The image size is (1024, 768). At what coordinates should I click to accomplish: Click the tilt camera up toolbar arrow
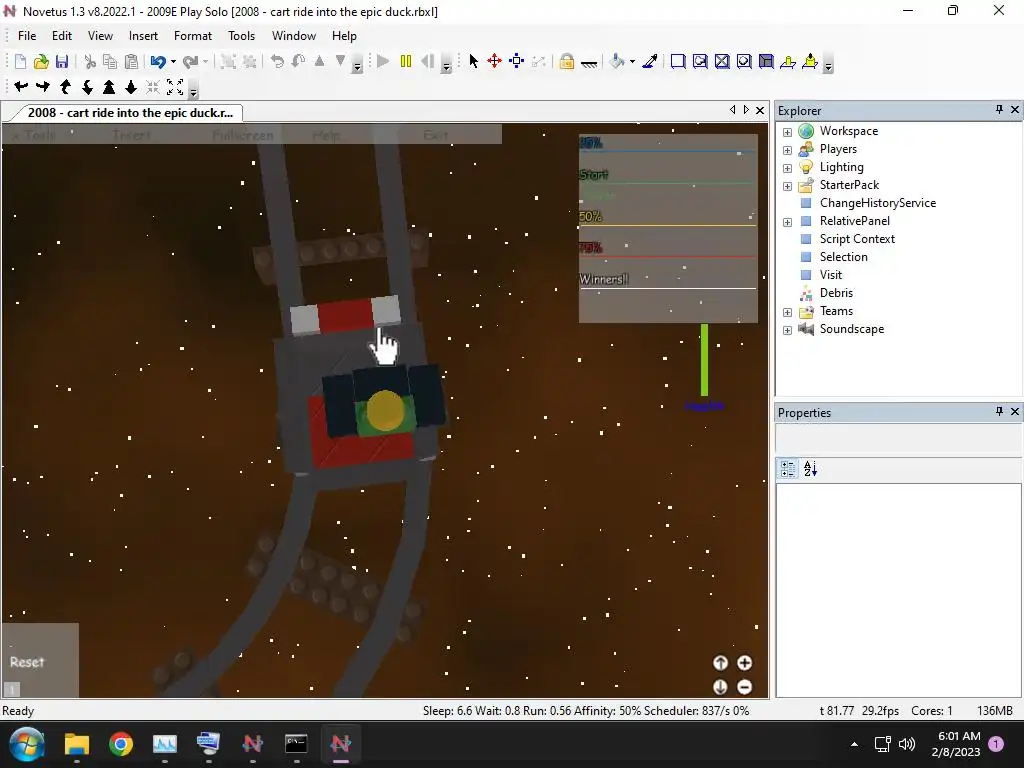point(65,86)
